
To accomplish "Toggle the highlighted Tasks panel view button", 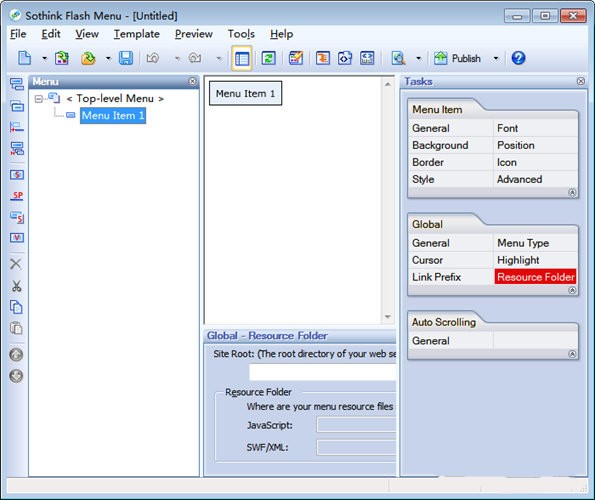I will pos(242,58).
